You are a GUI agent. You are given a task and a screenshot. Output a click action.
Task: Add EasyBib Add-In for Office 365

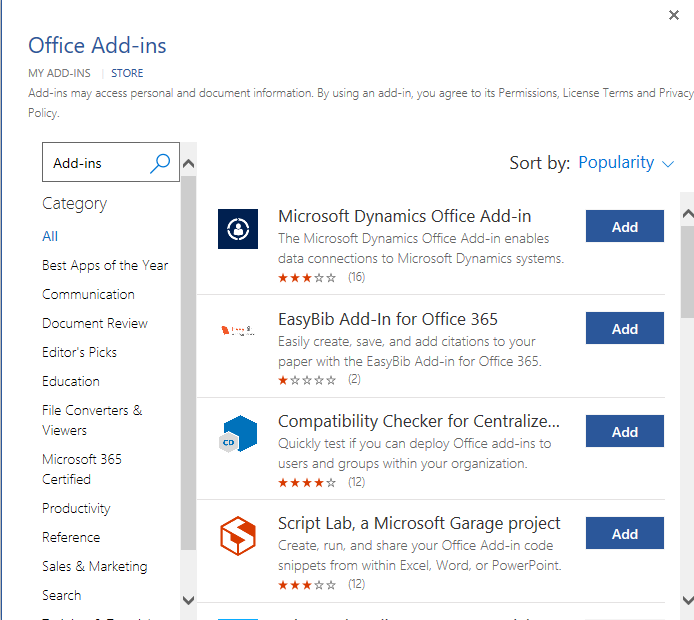624,329
